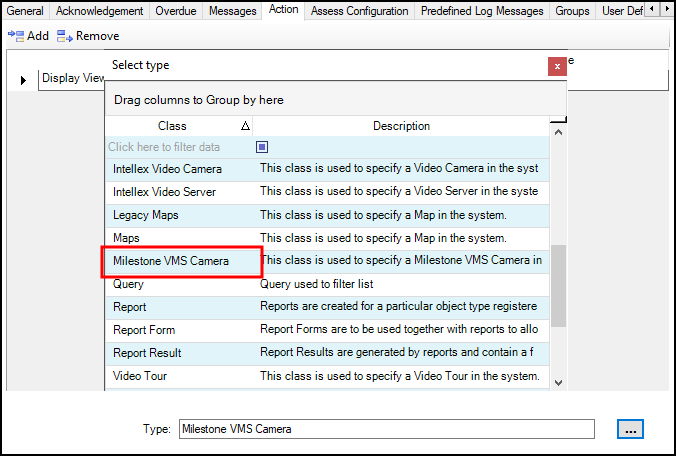Click the scrollbar down arrow in the type list

tap(558, 383)
